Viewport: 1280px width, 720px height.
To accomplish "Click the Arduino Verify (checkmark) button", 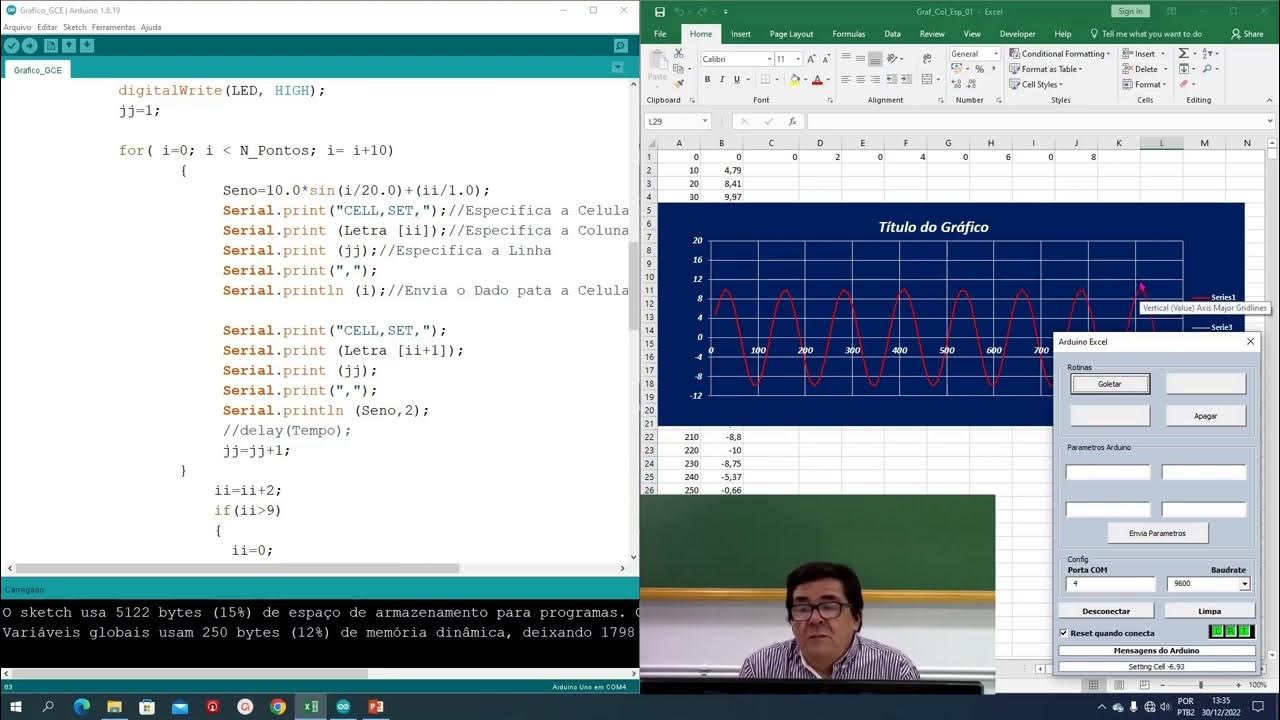I will 11,46.
